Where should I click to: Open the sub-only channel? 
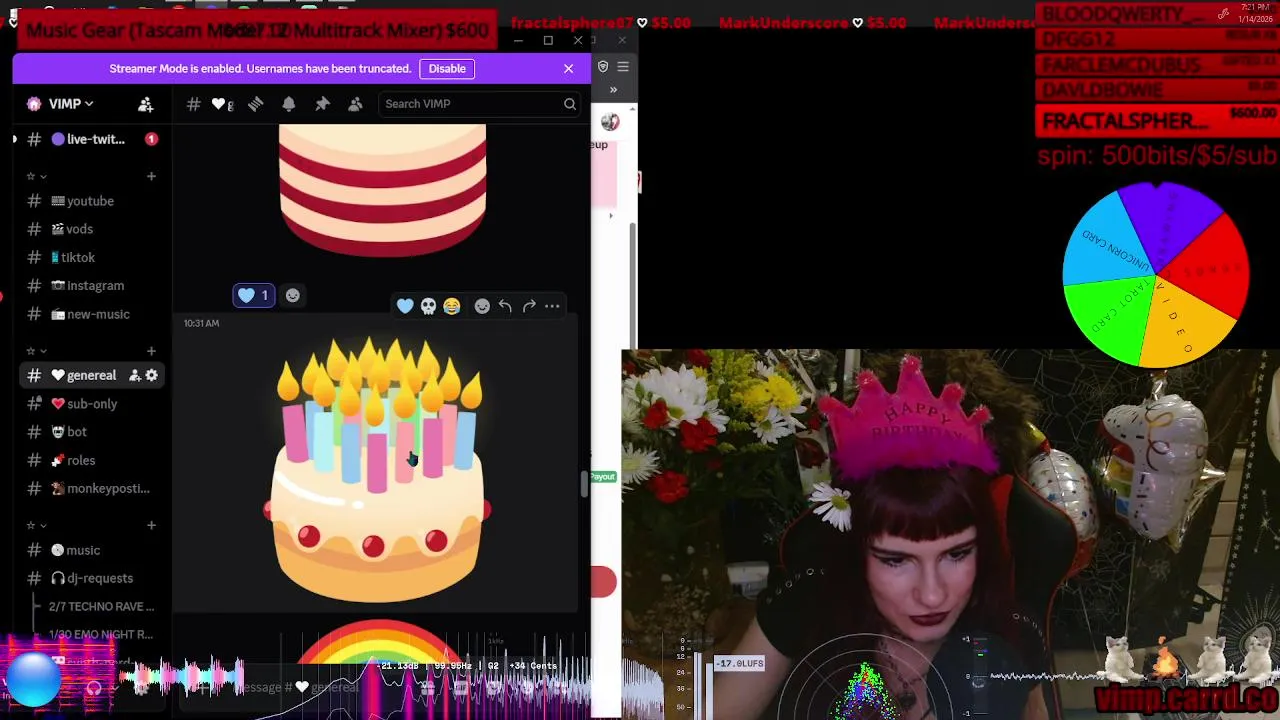point(90,404)
